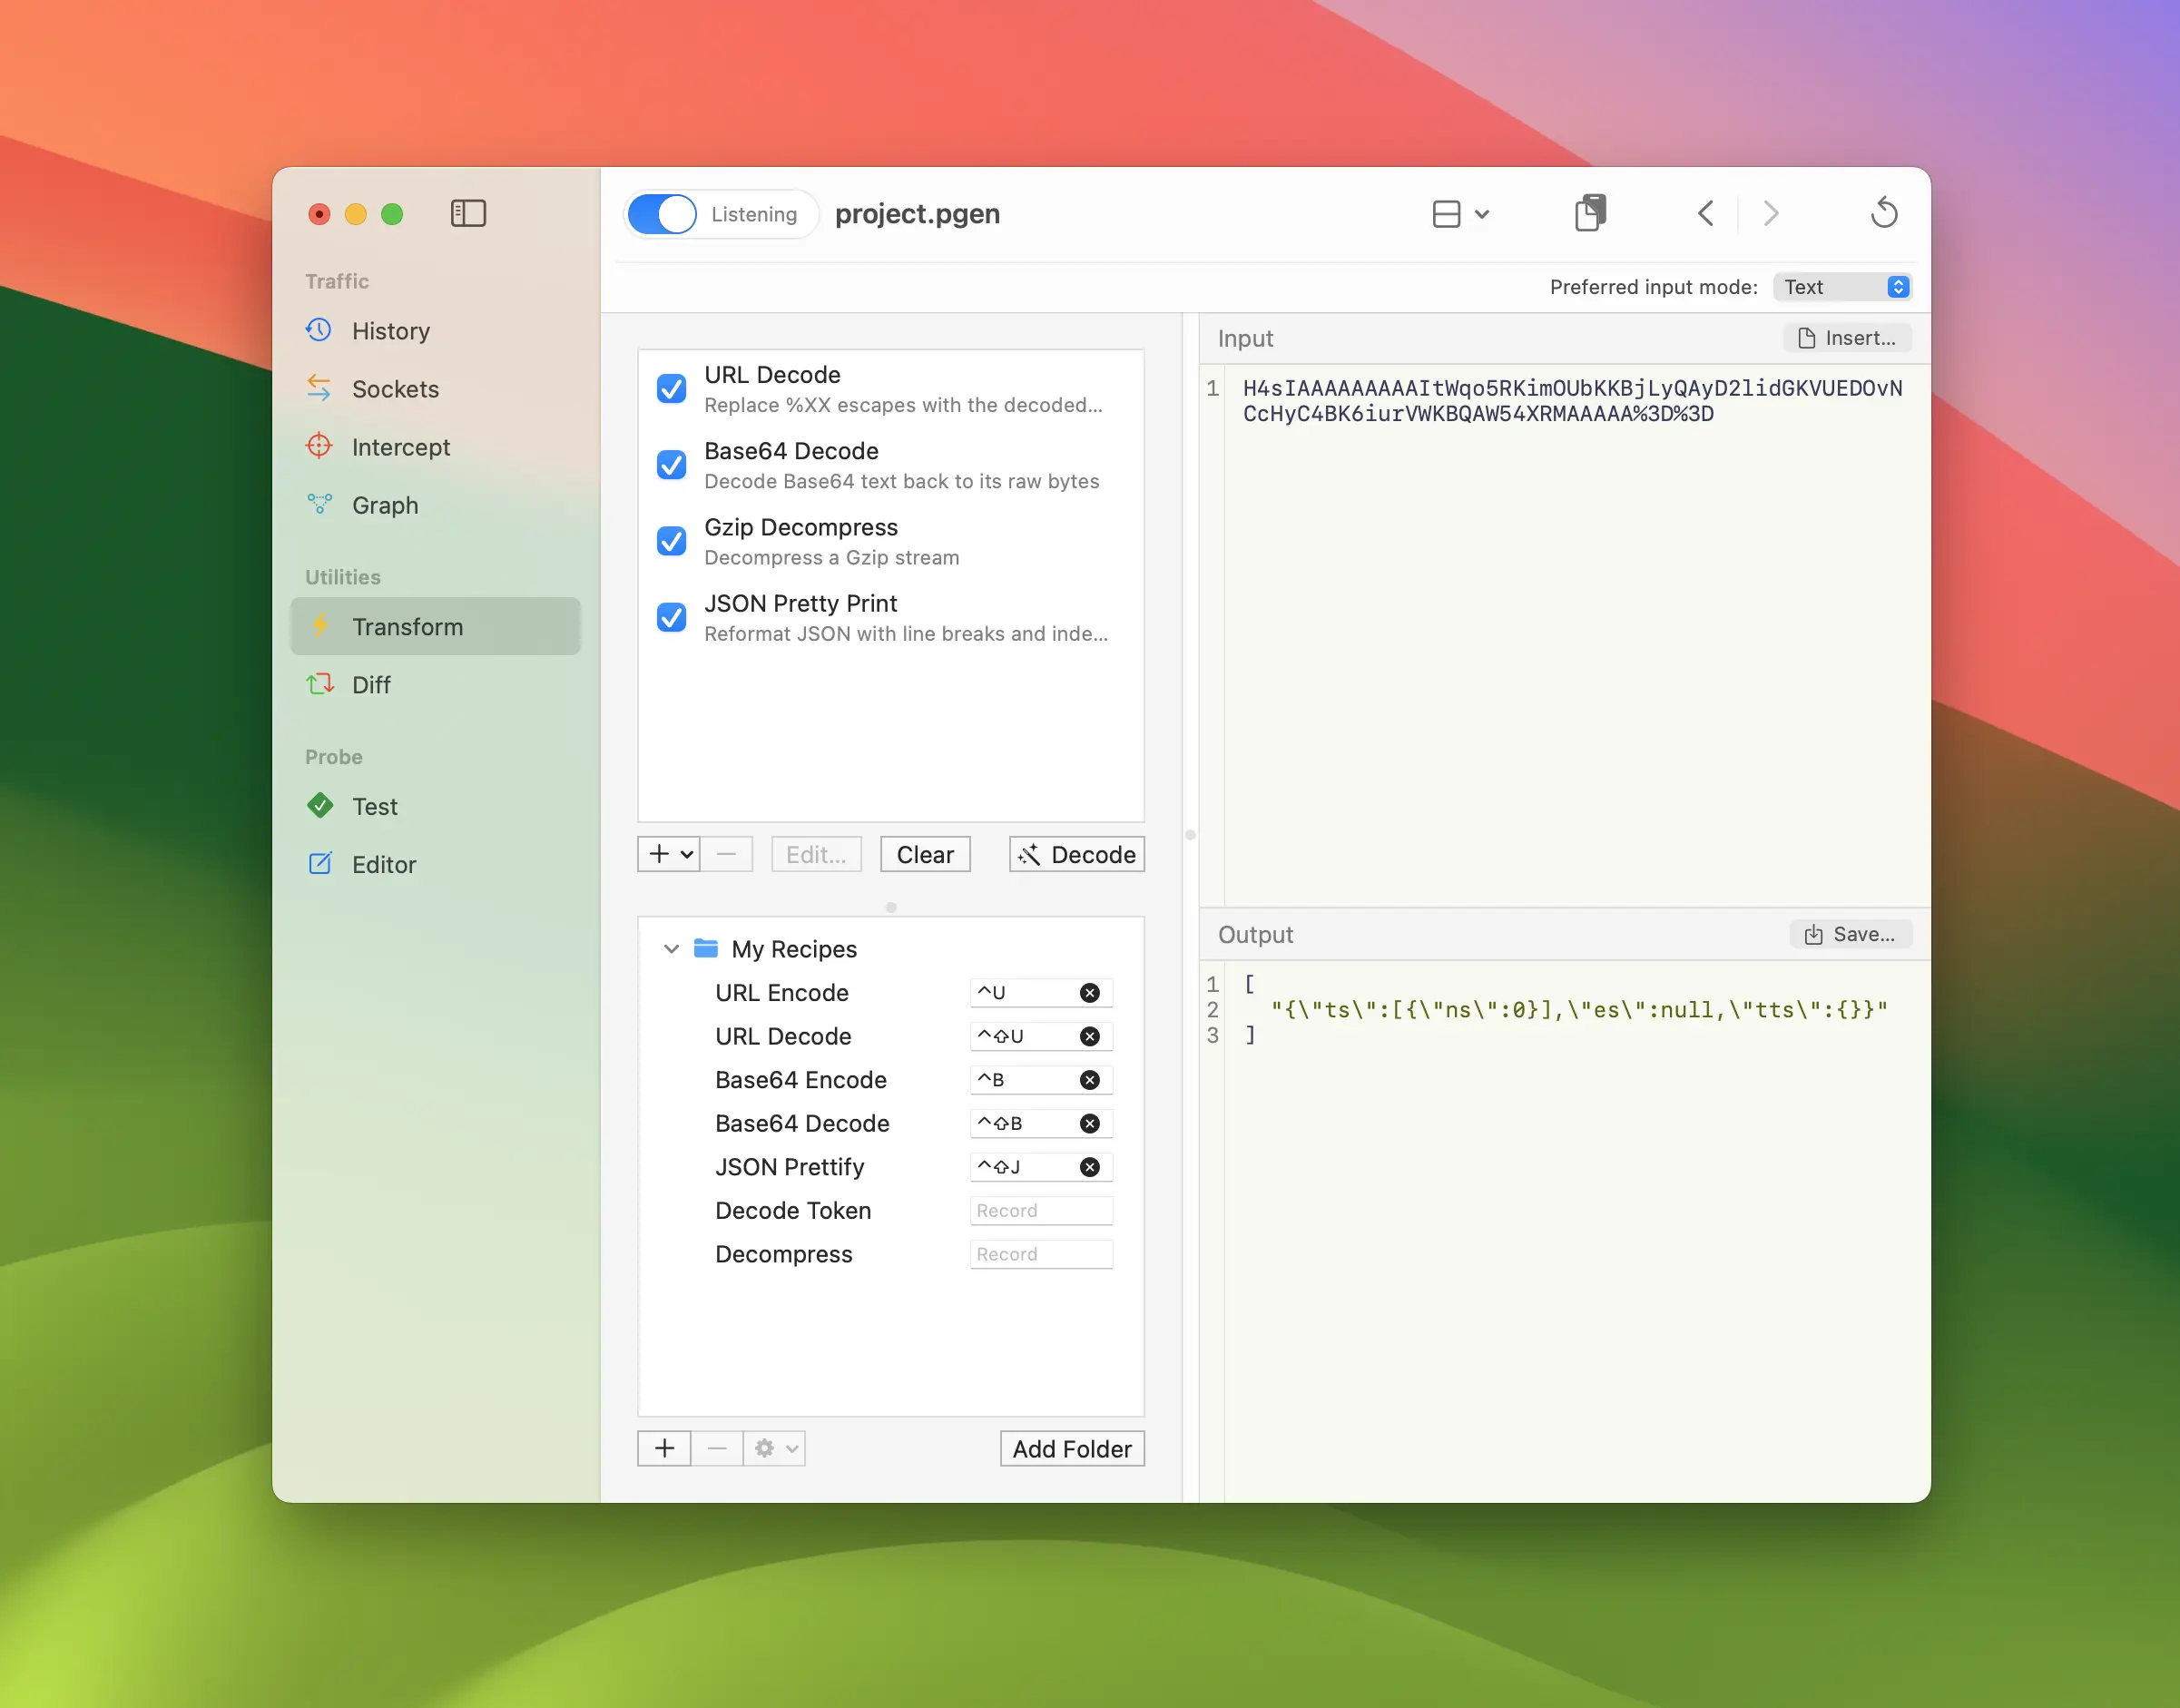The image size is (2180, 1708).
Task: Open the add transform step dropdown
Action: coord(669,854)
